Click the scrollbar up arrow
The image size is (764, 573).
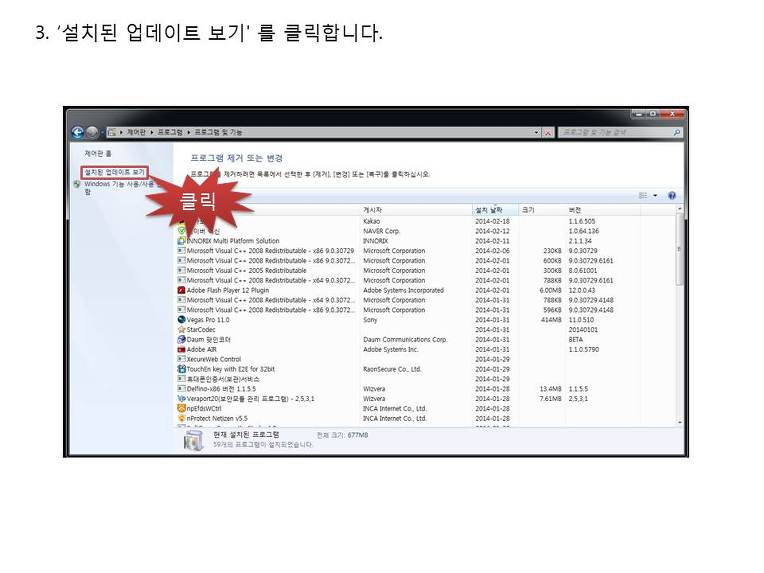click(x=680, y=209)
